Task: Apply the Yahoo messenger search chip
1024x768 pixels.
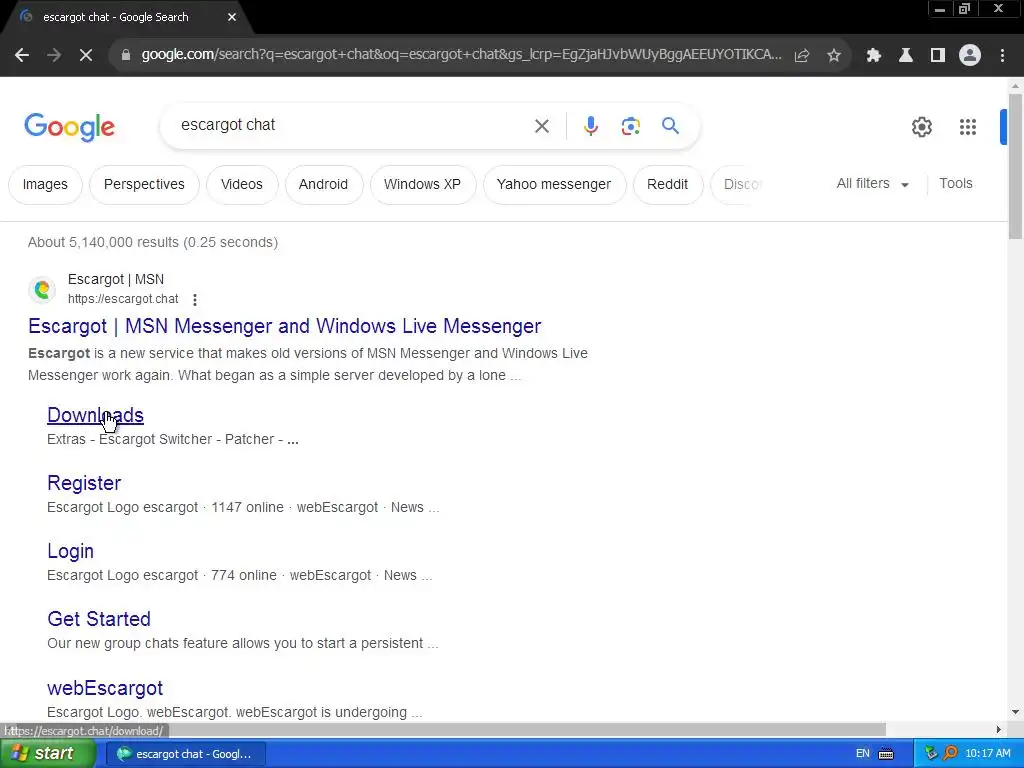Action: click(554, 184)
